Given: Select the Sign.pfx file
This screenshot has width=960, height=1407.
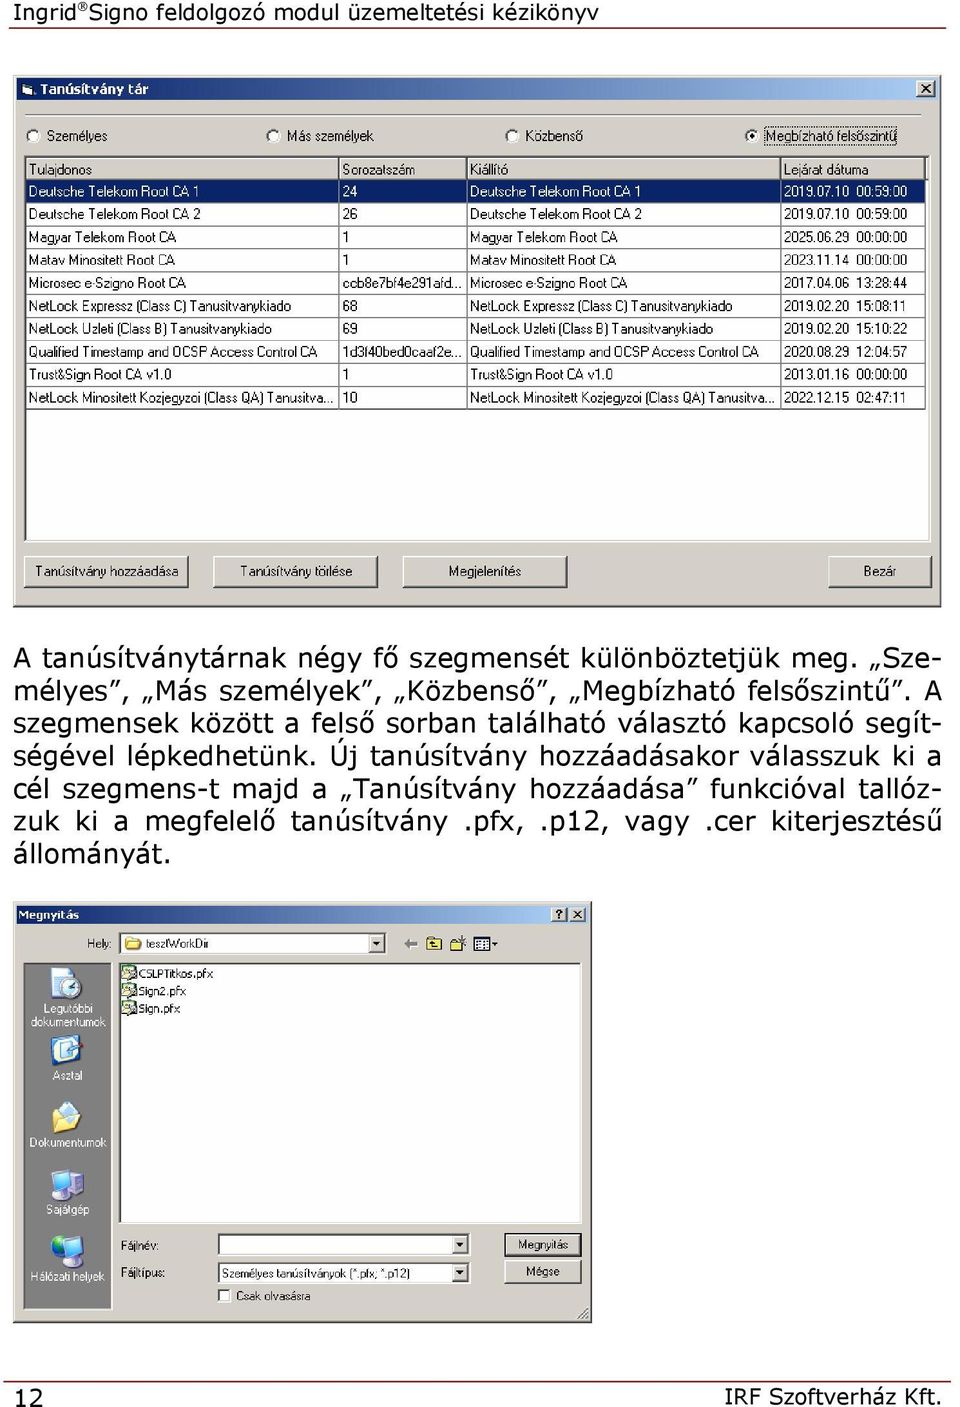Looking at the screenshot, I should pyautogui.click(x=151, y=1008).
